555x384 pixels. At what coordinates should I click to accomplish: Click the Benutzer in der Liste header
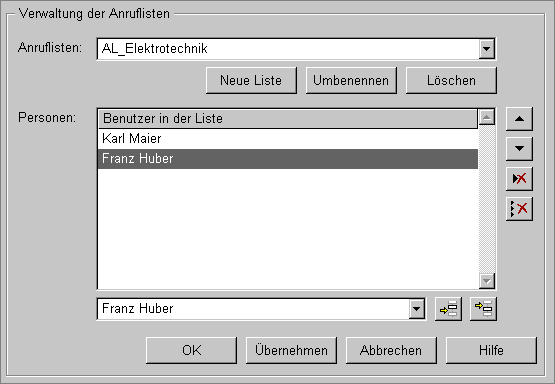[x=288, y=119]
